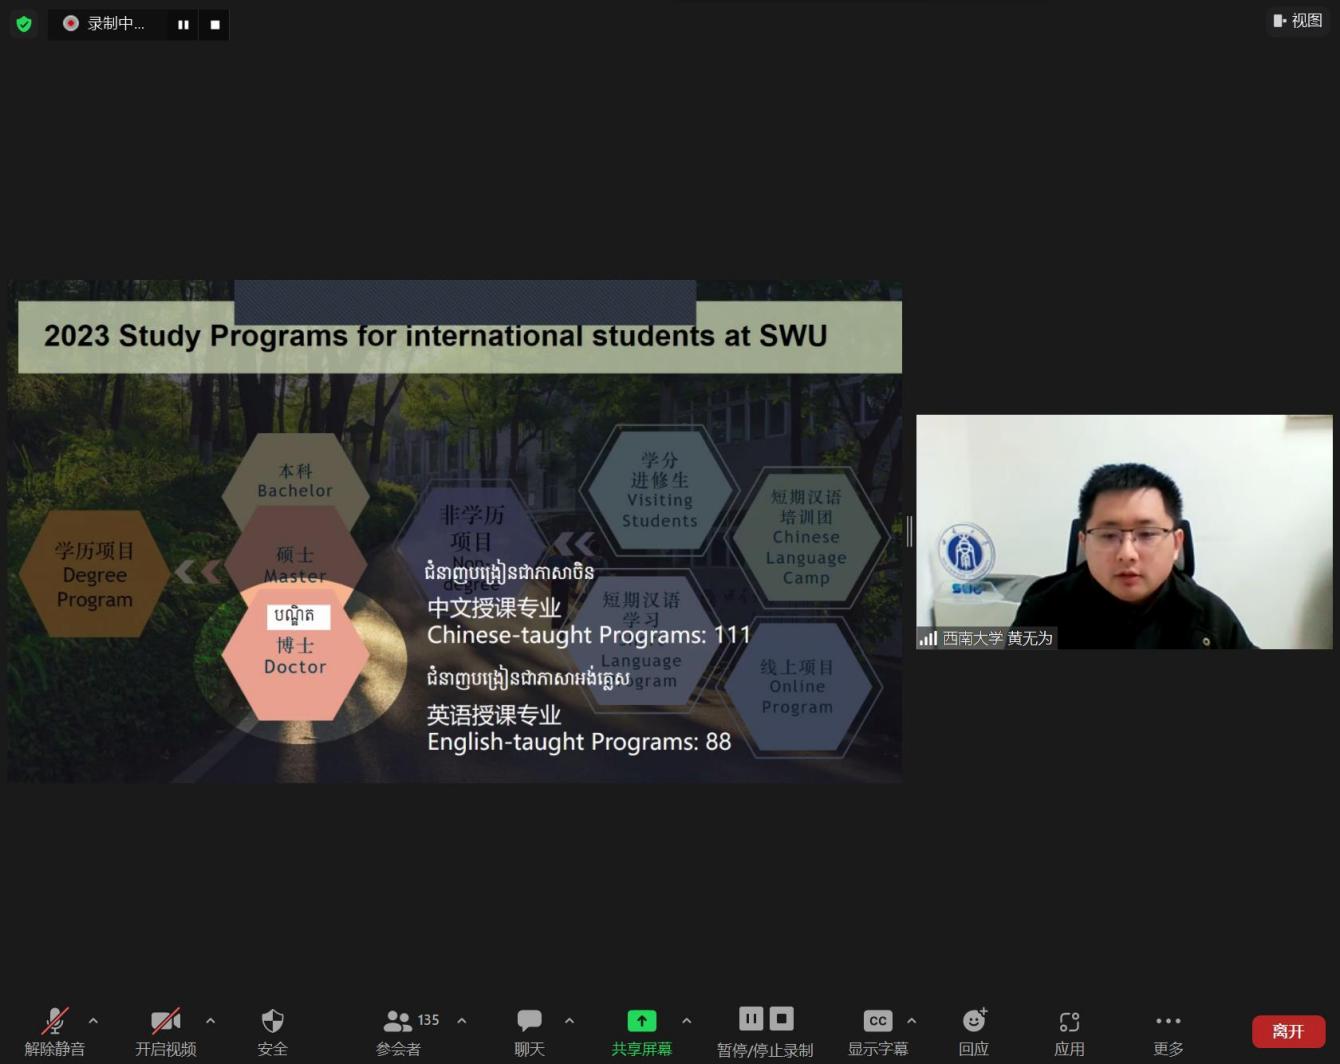The width and height of the screenshot is (1340, 1064).
Task: Open the 视图 view layout menu
Action: point(1298,20)
